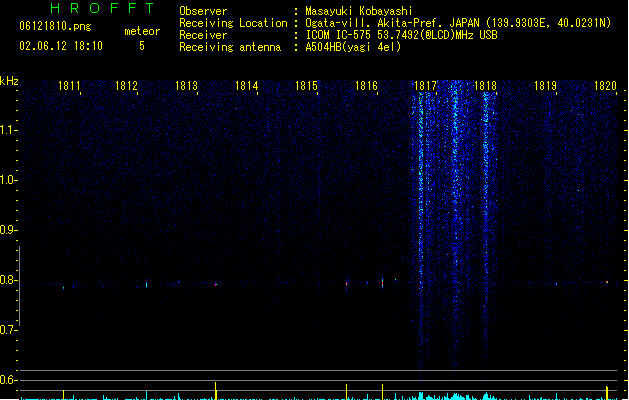Click the 0.7 kHz frequency label
Image resolution: width=629 pixels, height=400 pixels.
coord(8,330)
